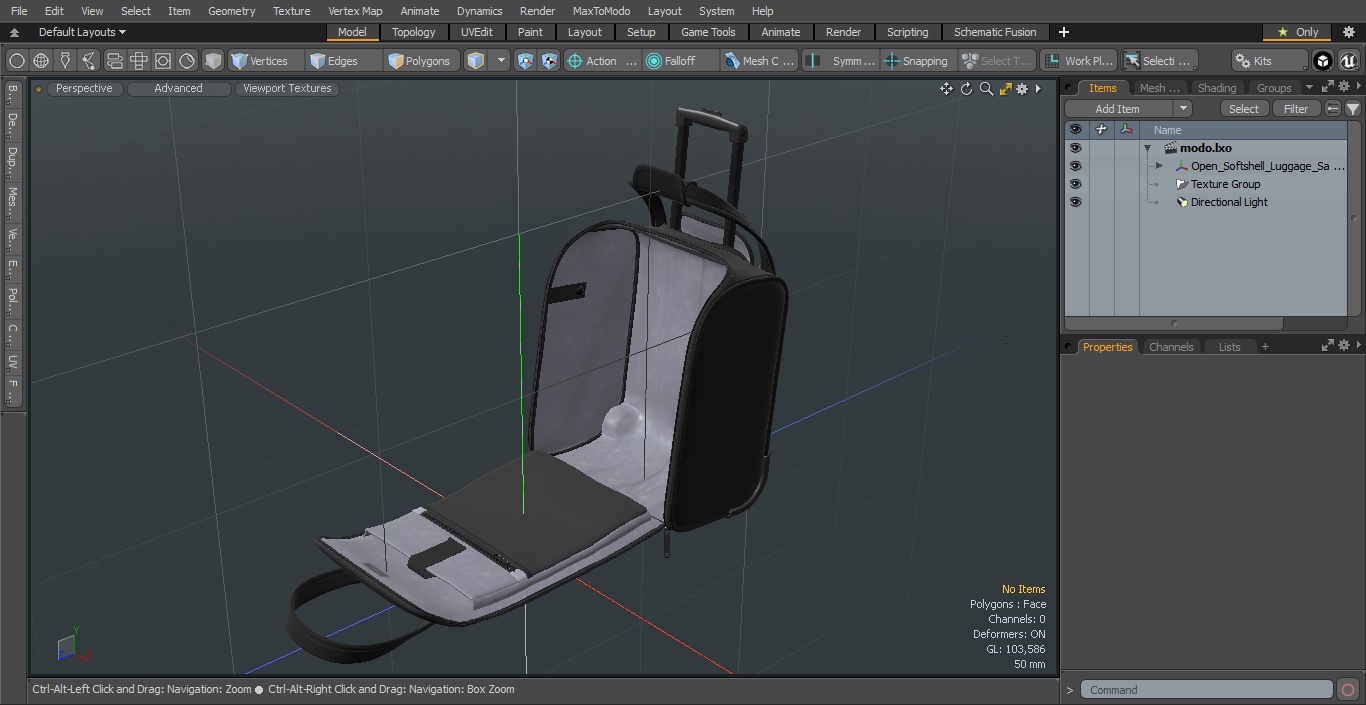Toggle Symmetry option
Image resolution: width=1366 pixels, height=705 pixels.
tap(842, 61)
